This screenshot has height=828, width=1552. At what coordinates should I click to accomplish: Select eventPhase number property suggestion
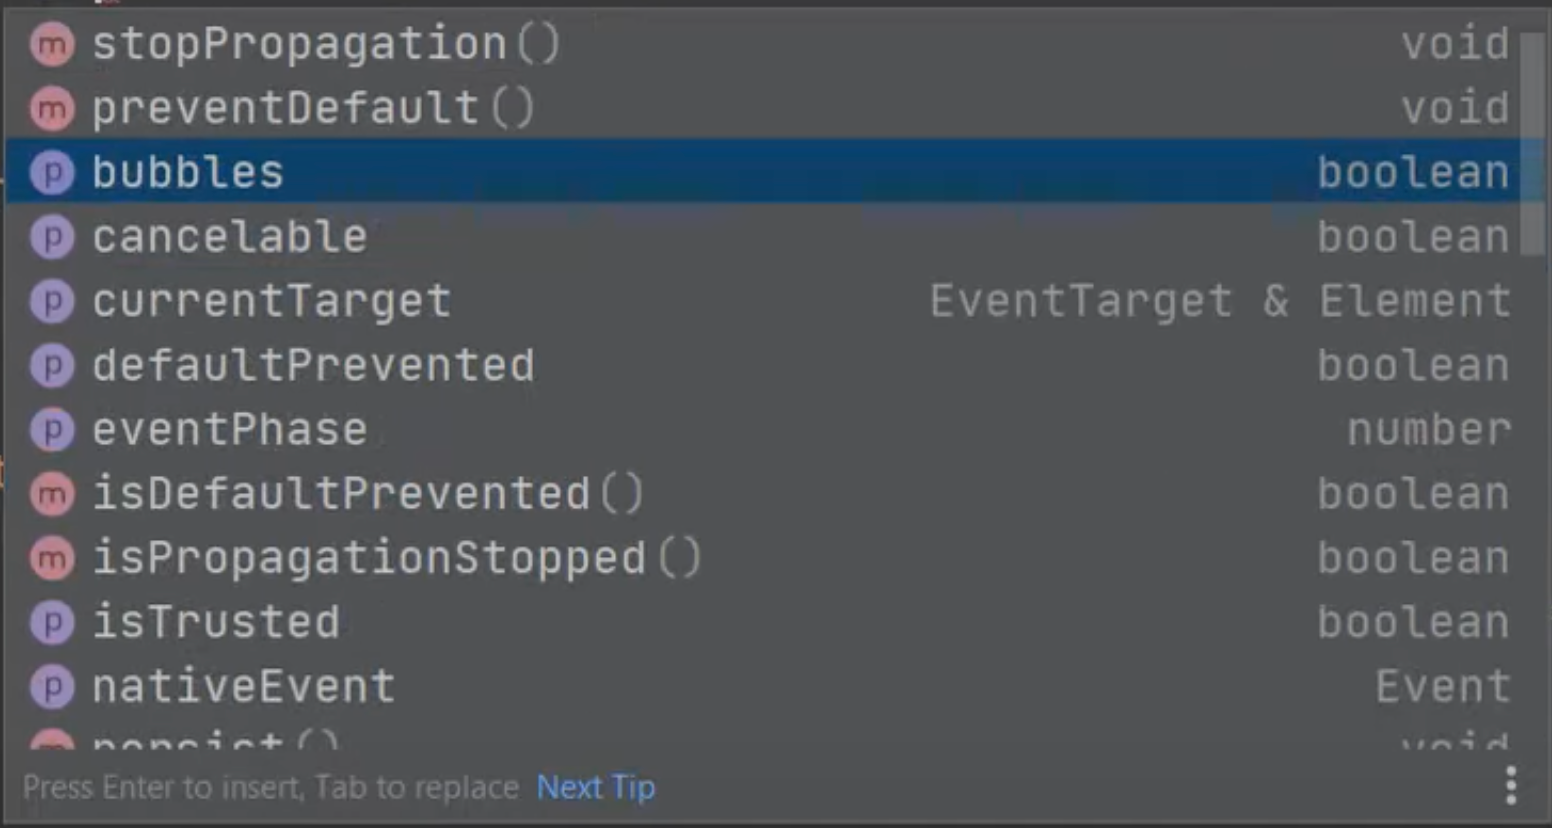point(763,429)
